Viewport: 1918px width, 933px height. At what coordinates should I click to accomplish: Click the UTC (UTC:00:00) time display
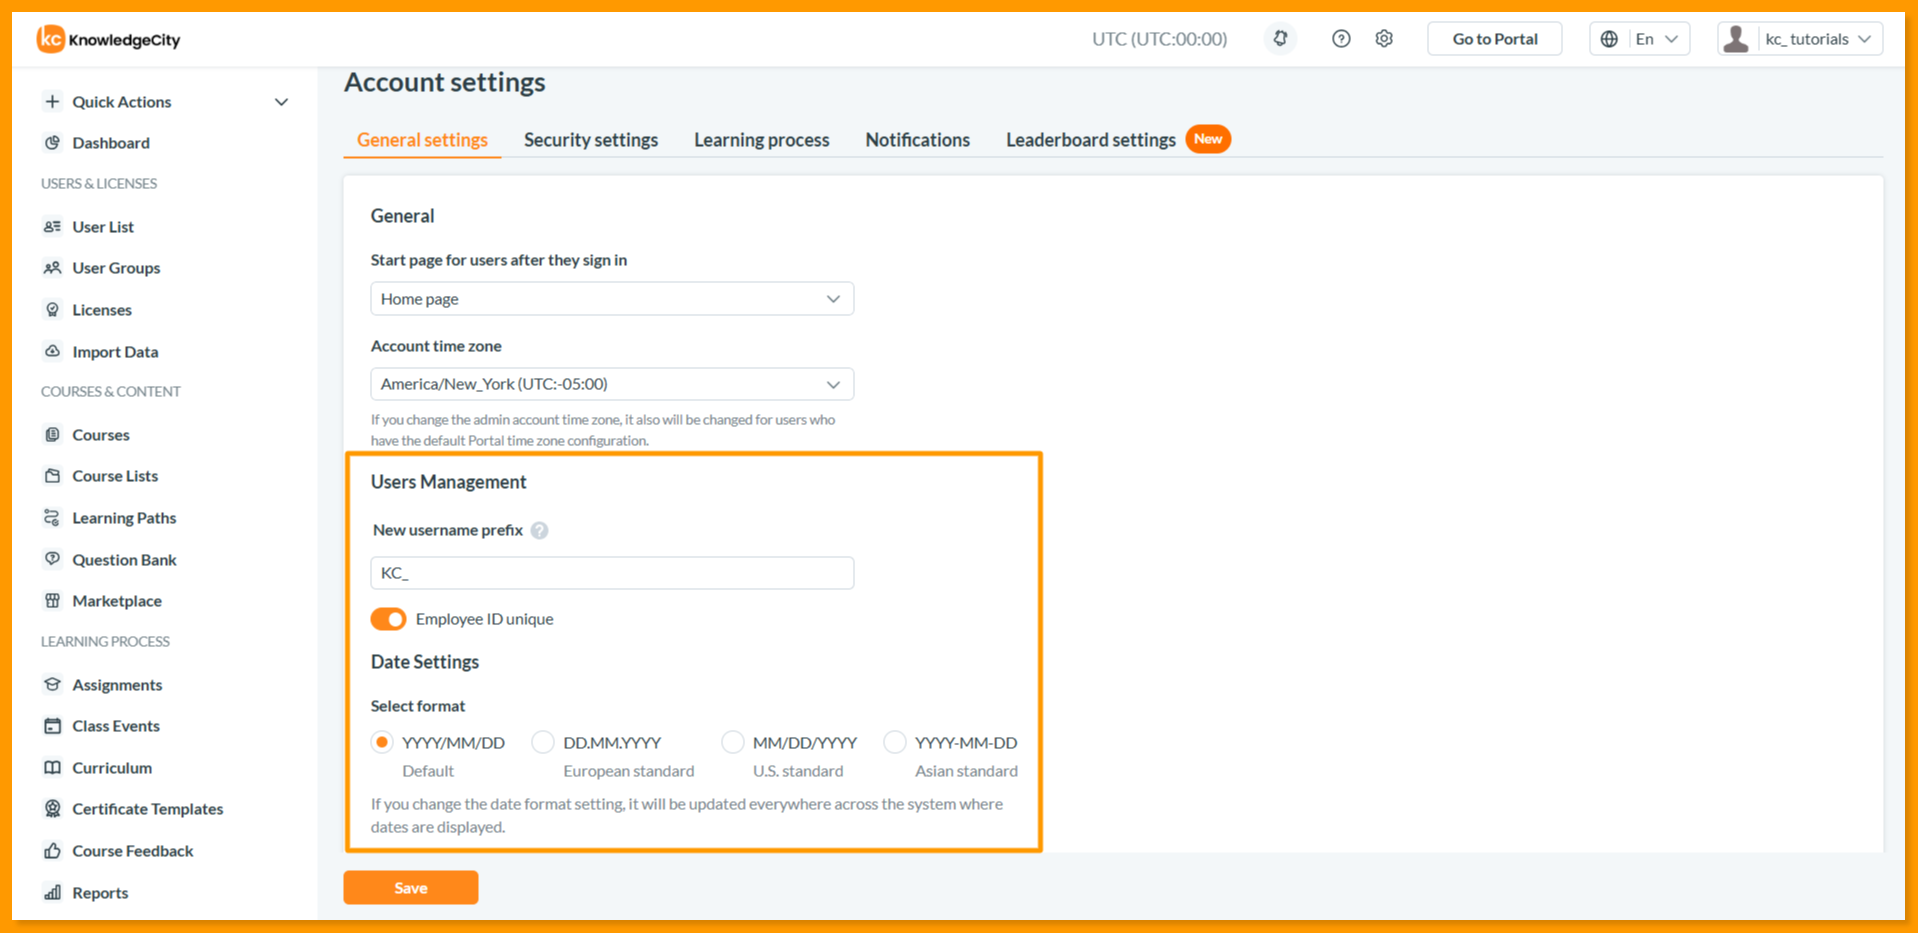click(1160, 39)
